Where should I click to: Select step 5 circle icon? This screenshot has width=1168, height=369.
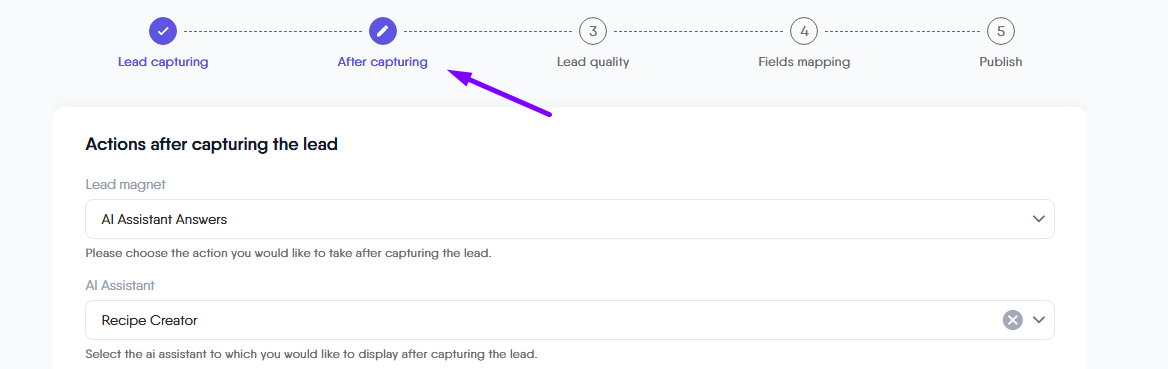[x=1000, y=31]
